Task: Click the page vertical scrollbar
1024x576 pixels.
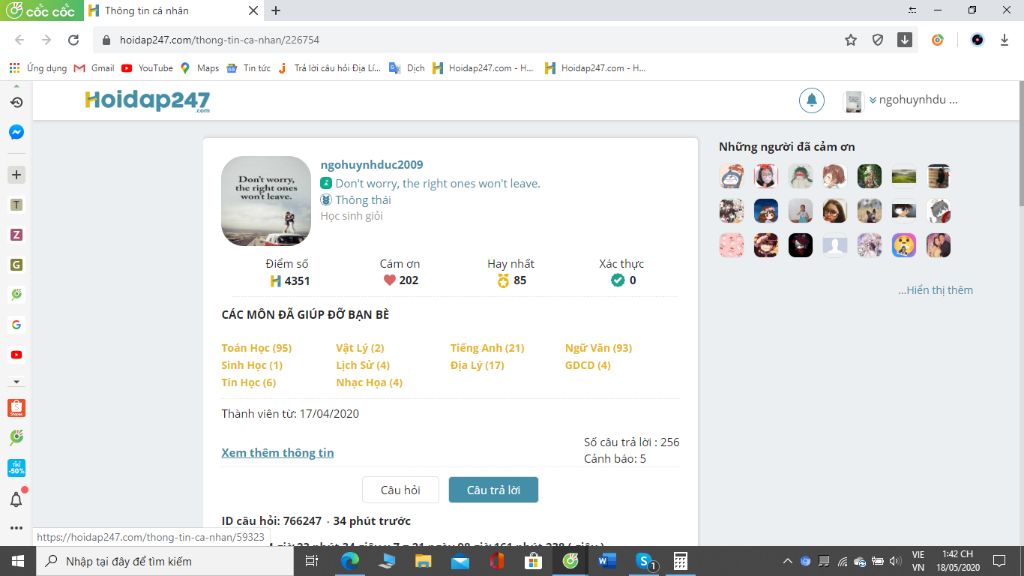Action: 1020,144
